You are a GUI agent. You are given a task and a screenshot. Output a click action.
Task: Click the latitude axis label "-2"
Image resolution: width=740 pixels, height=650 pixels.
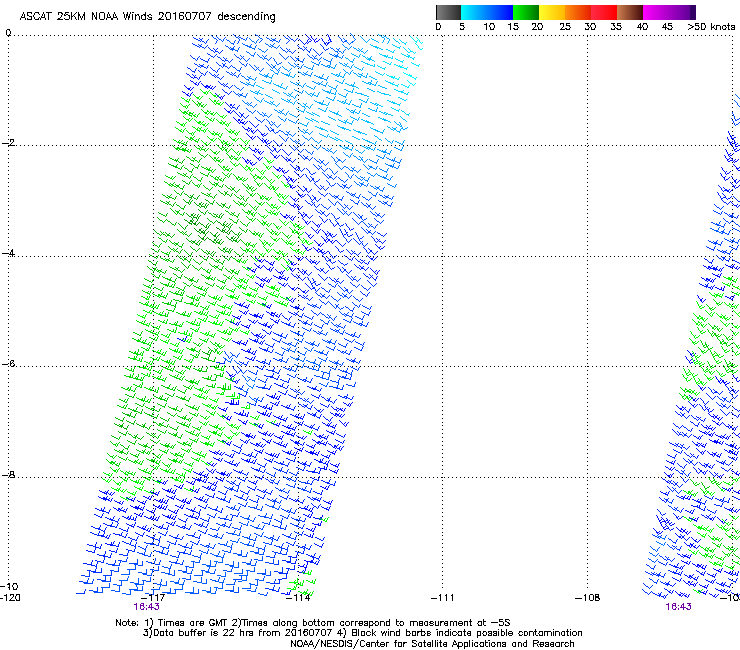[8, 143]
